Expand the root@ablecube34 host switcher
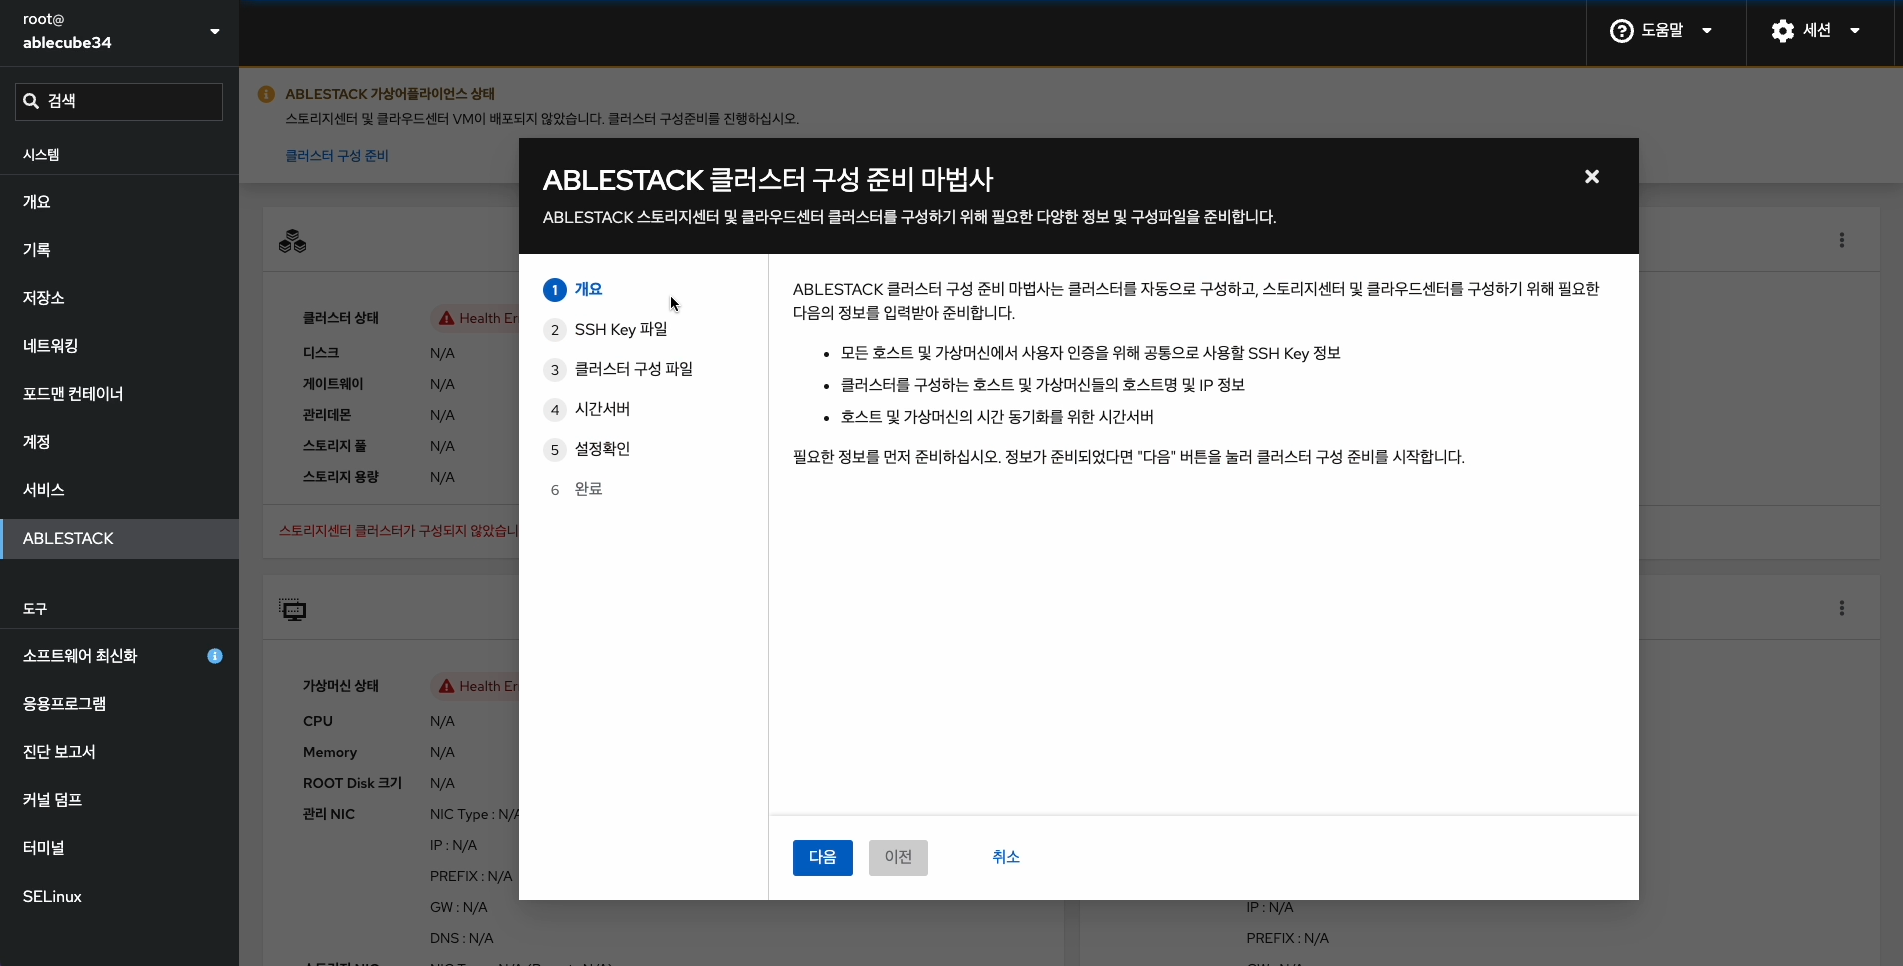 pyautogui.click(x=214, y=31)
